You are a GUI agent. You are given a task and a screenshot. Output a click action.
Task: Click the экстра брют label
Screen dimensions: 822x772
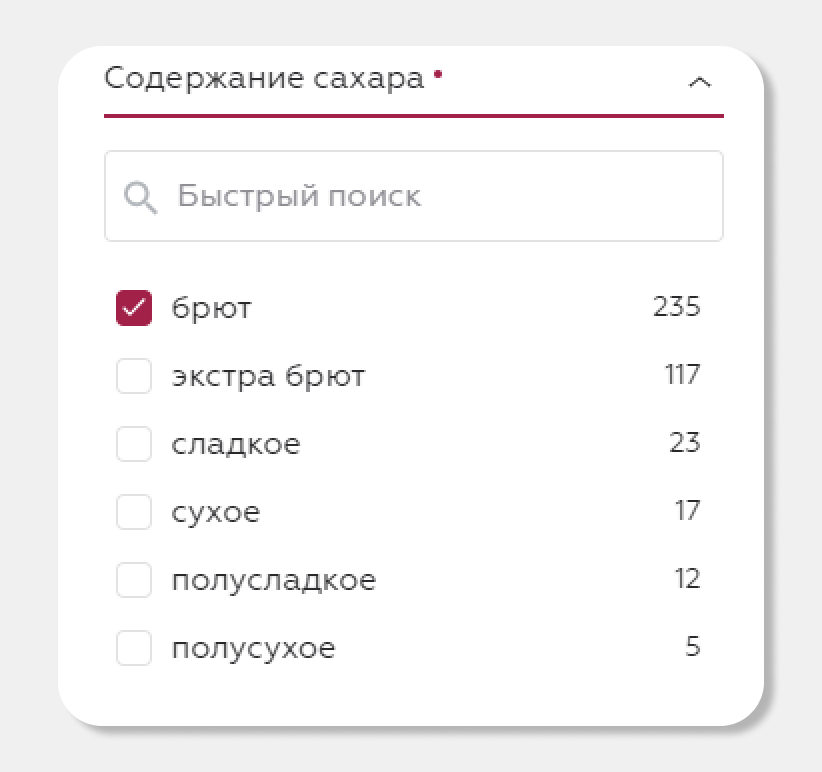click(268, 375)
